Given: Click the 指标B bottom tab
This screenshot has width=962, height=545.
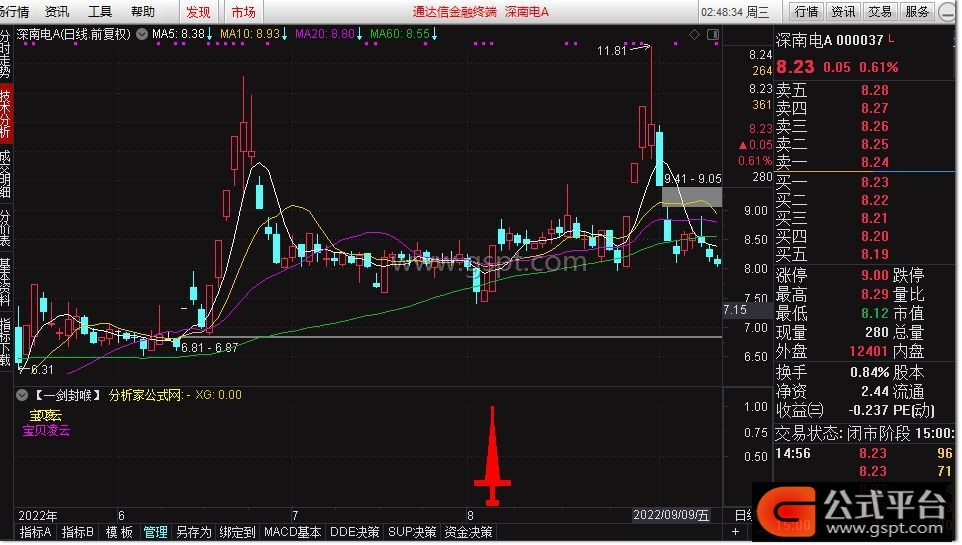Looking at the screenshot, I should (x=78, y=533).
